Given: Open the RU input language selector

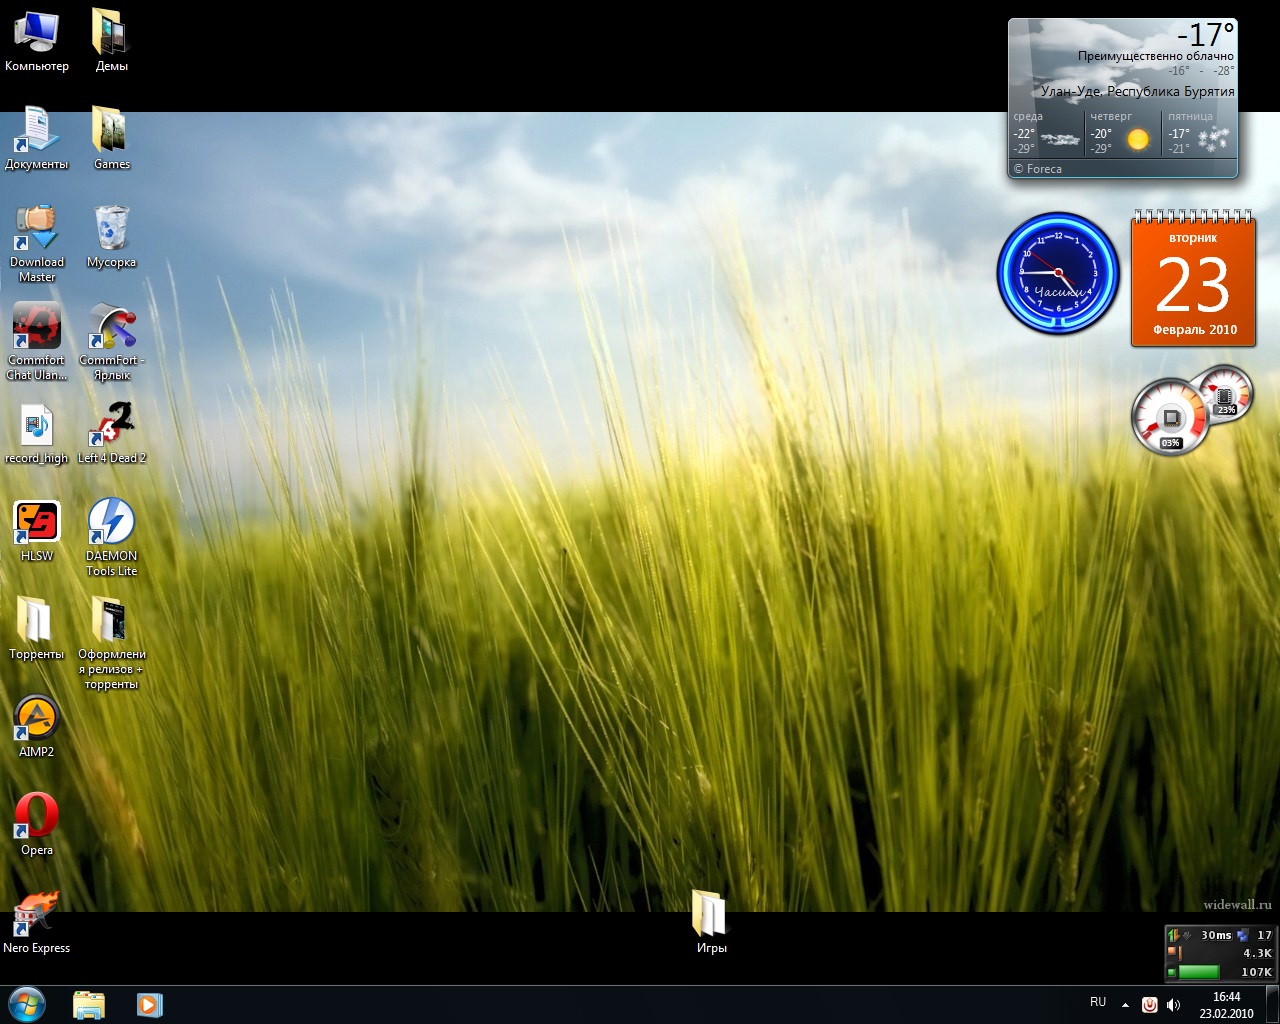Looking at the screenshot, I should click(x=1098, y=1003).
